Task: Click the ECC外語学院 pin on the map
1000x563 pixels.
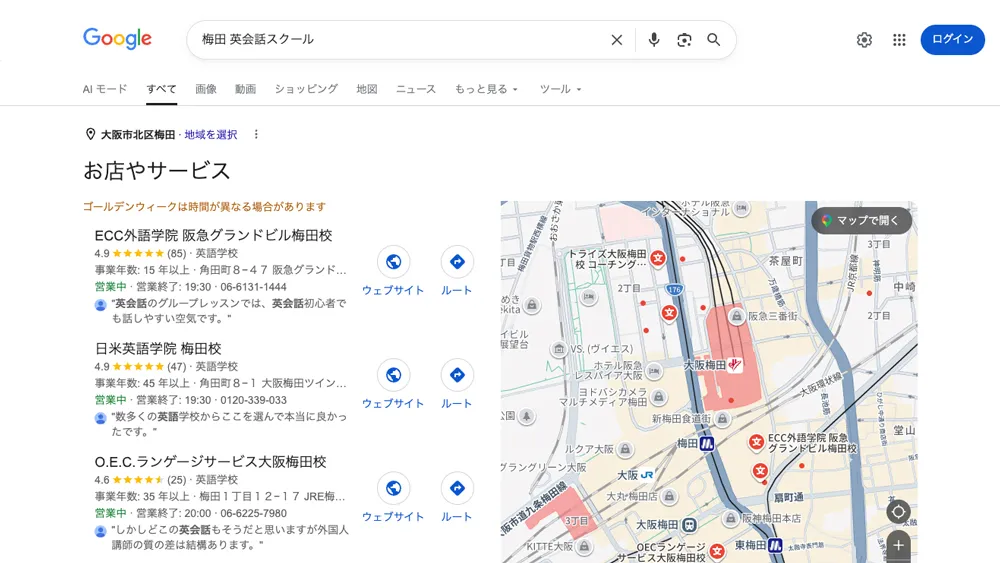Action: coord(756,442)
